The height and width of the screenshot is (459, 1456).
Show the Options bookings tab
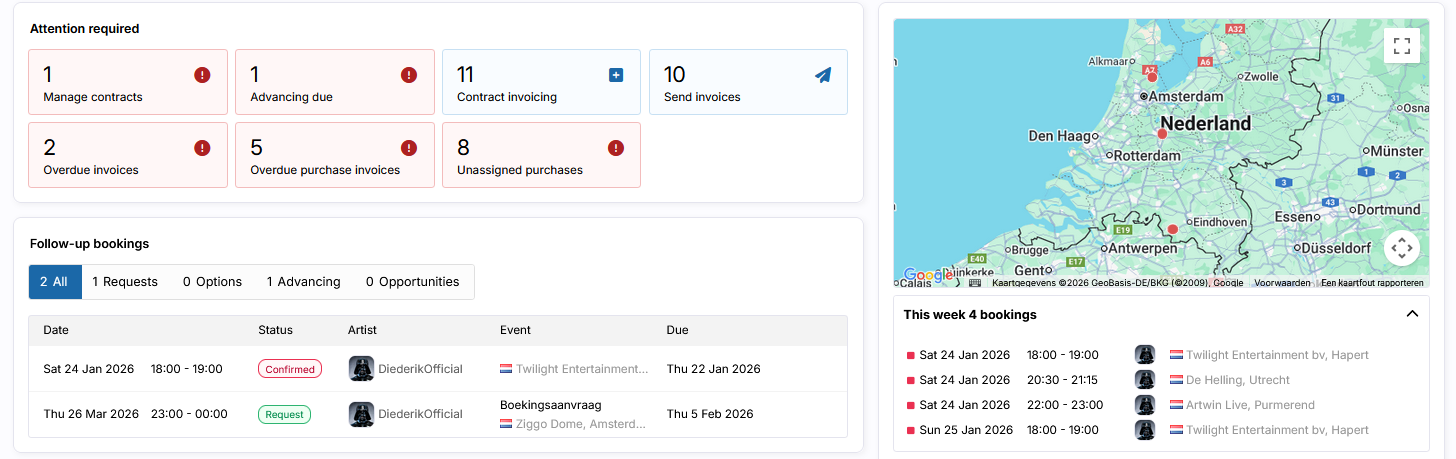click(x=212, y=282)
